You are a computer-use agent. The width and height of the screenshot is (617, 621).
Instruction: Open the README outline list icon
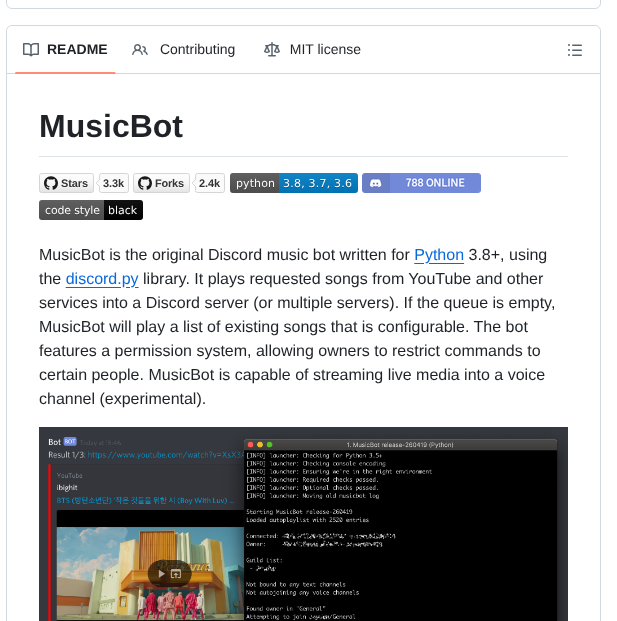point(575,50)
